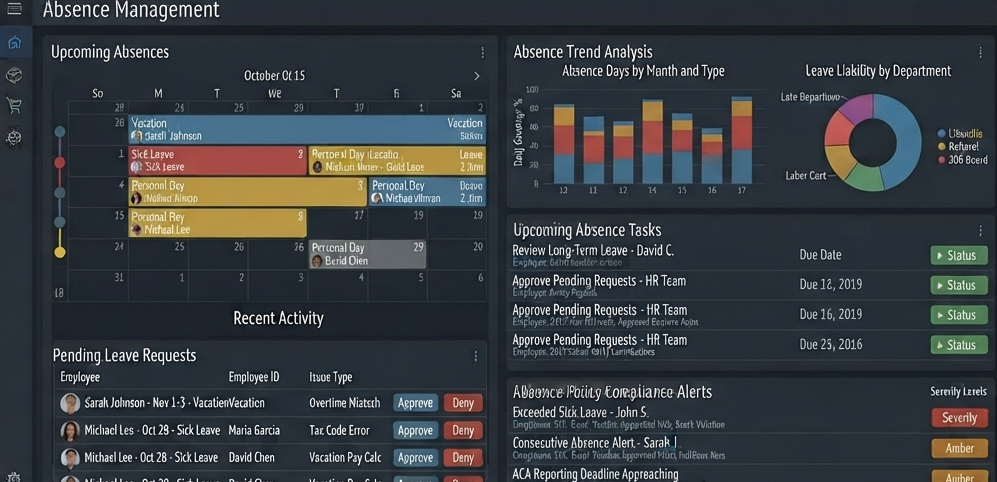The height and width of the screenshot is (482, 997).
Task: Click Overtime Mismatch cell in first row
Action: (345, 403)
